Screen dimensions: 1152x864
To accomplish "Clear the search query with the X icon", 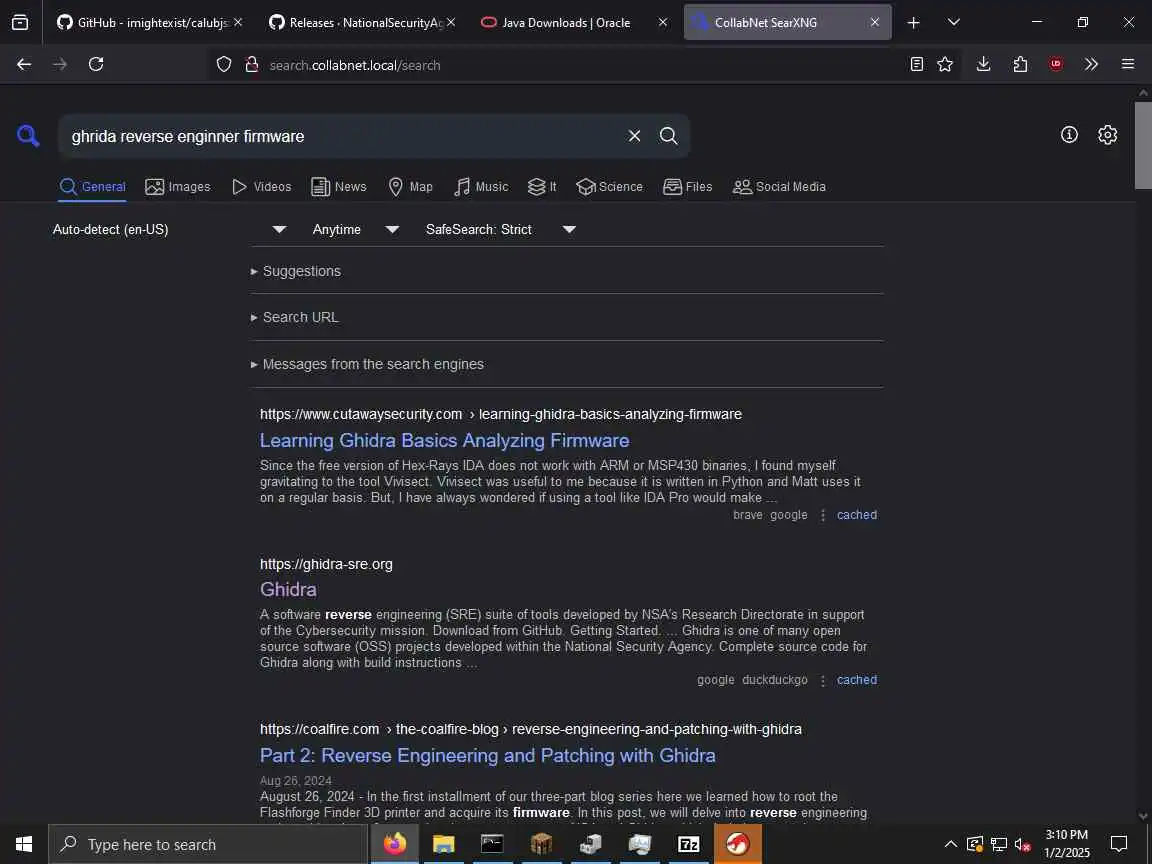I will (634, 136).
